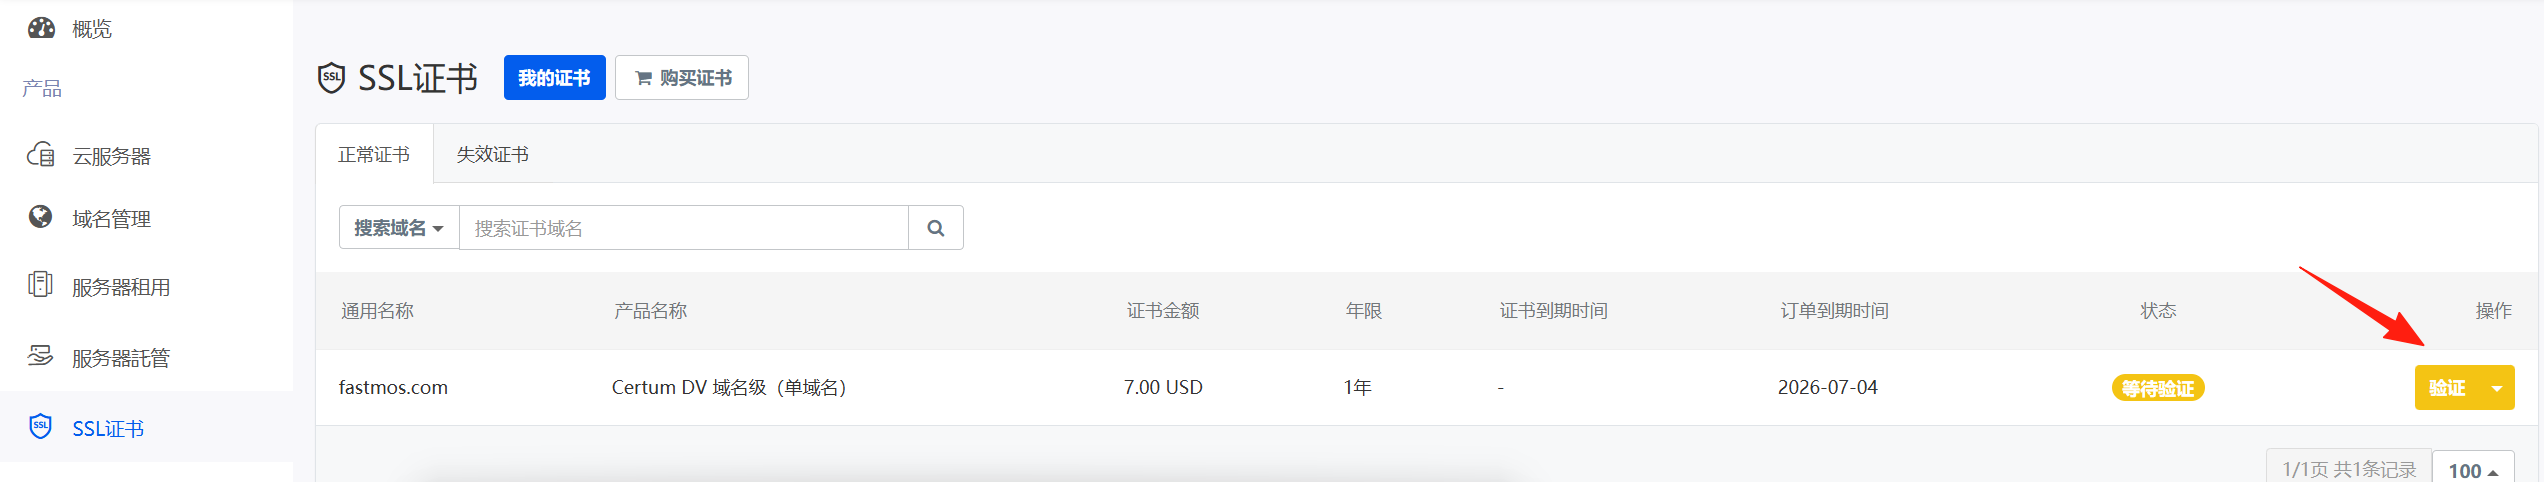Click the magnifier search button
2544x482 pixels.
[x=936, y=228]
